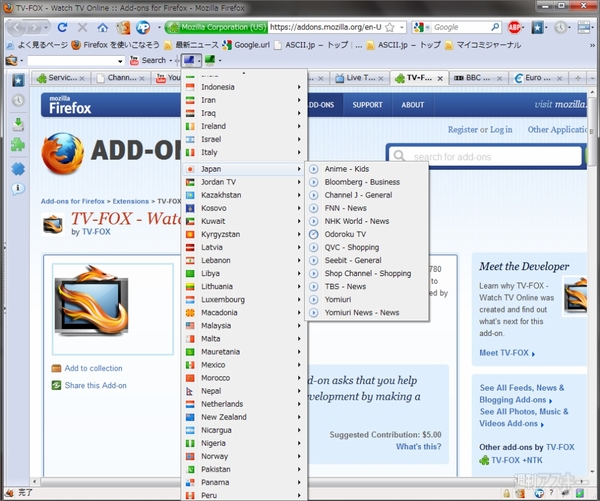Switch to the BBC tab
This screenshot has height=501, width=600.
(x=478, y=78)
